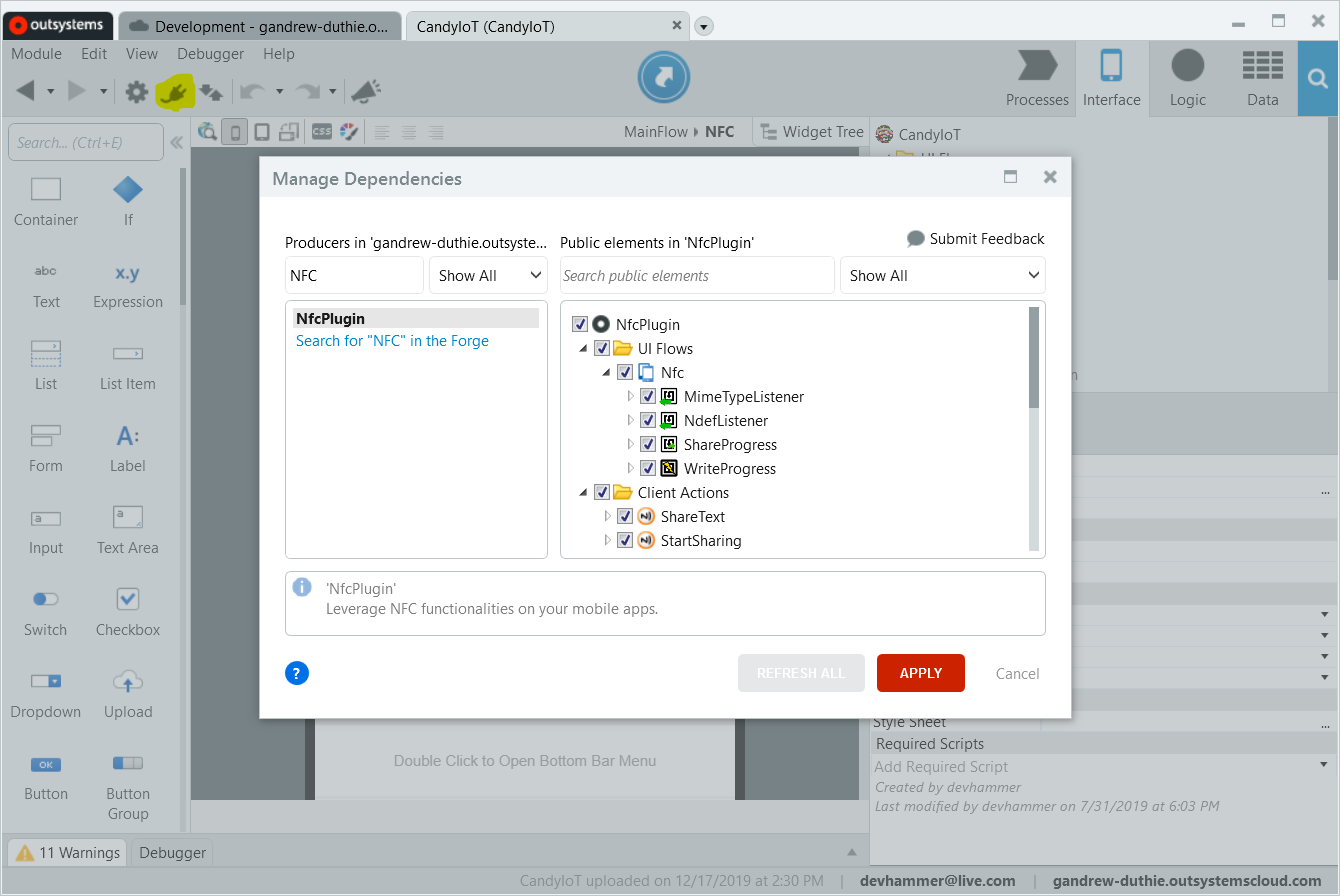The height and width of the screenshot is (896, 1340).
Task: Expand the NdefListener node
Action: [630, 420]
